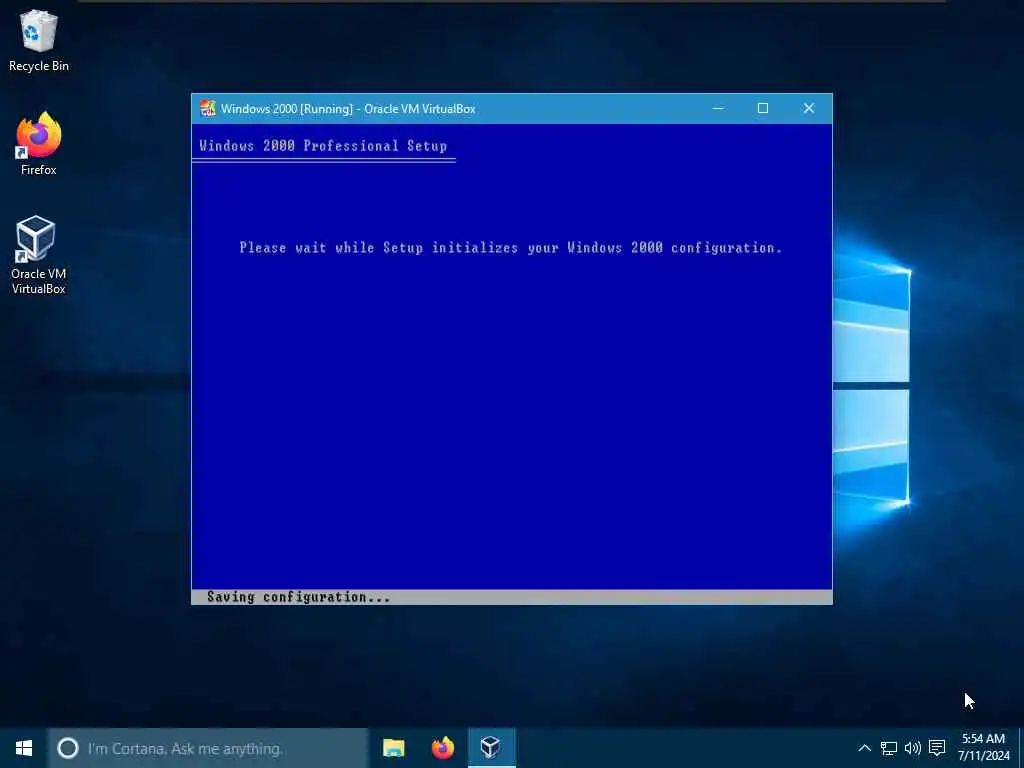This screenshot has height=768, width=1024.
Task: Show hidden system tray icons
Action: tap(864, 748)
